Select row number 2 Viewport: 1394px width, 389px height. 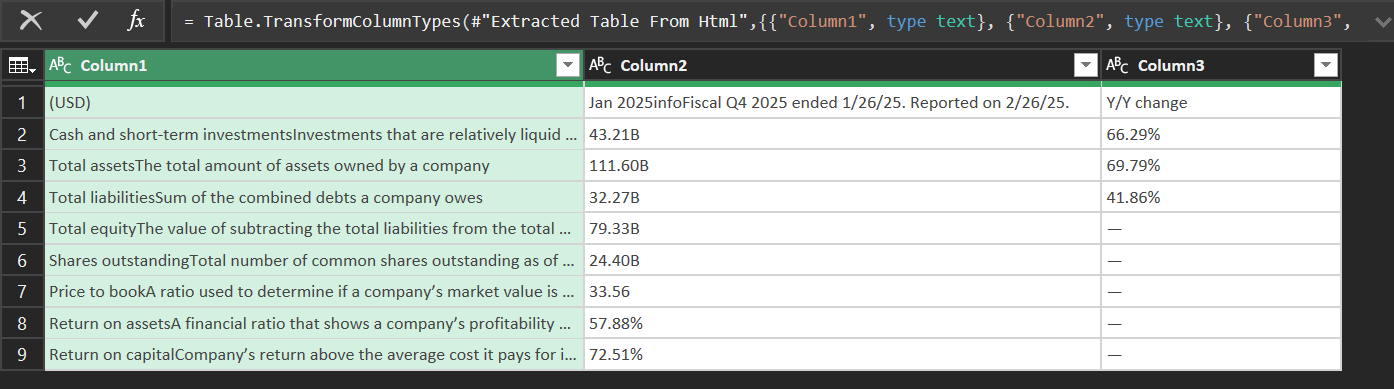point(22,134)
